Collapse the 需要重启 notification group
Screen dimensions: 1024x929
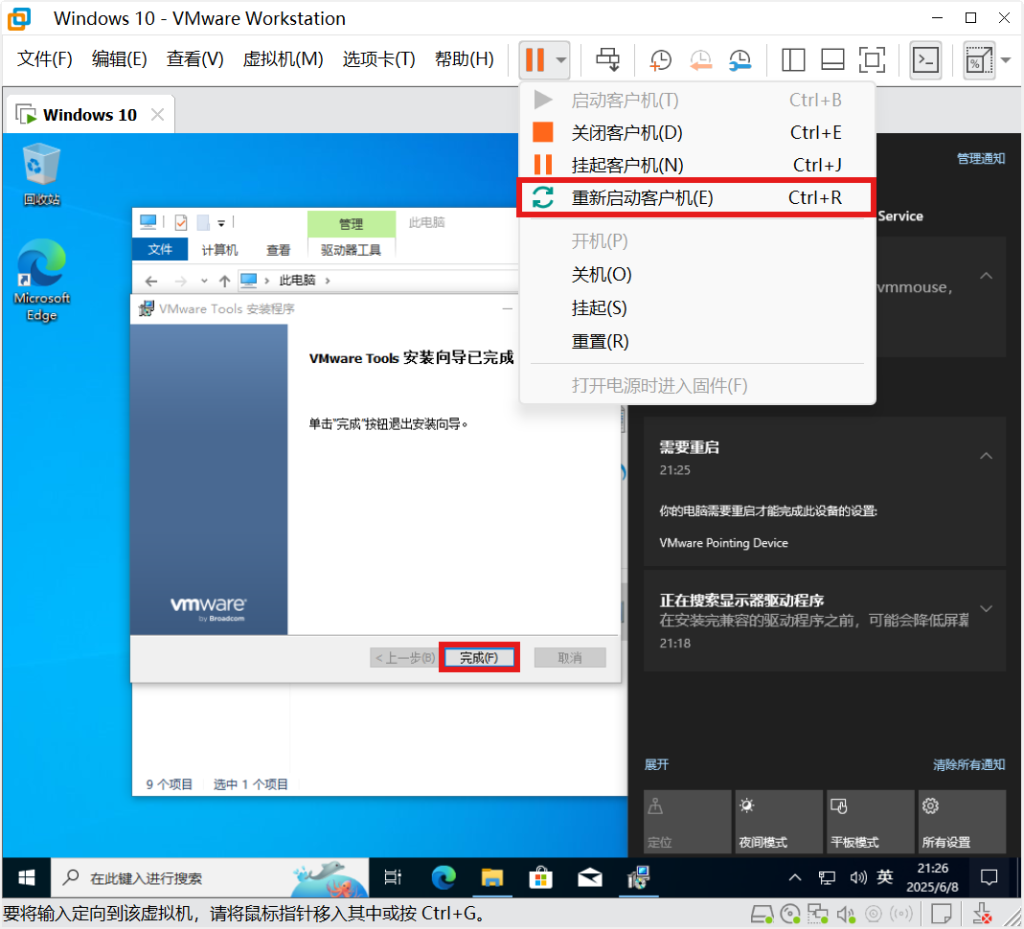[x=986, y=455]
